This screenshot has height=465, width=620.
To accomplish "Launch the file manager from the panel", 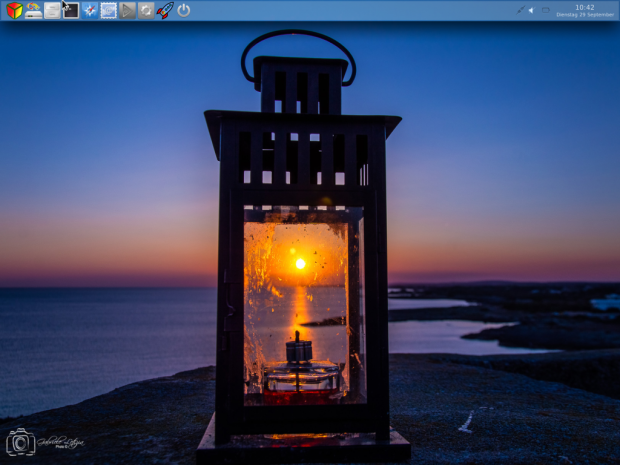I will tap(52, 10).
